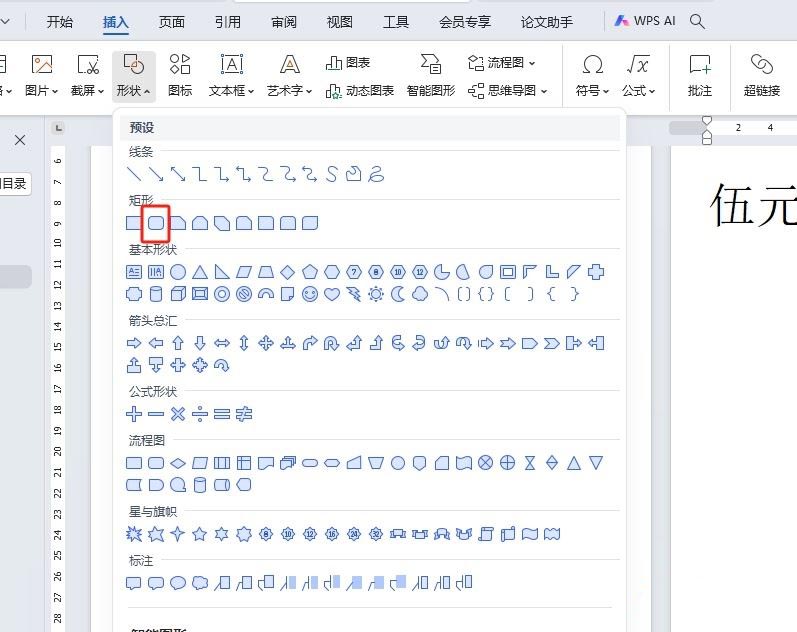Choose the double-arrow line shape
Screen dimensions: 797x632
(178, 174)
